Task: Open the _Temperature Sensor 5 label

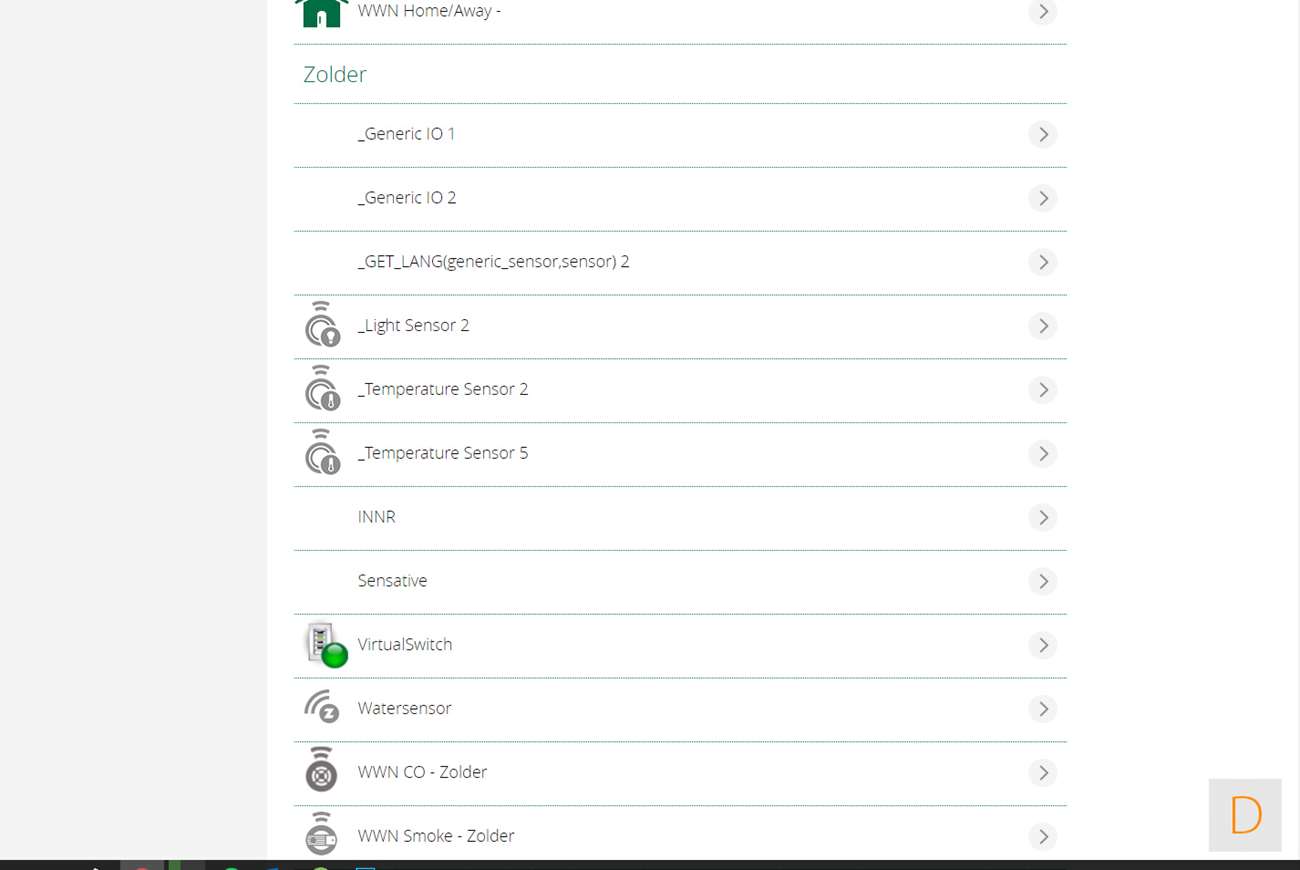Action: tap(443, 453)
